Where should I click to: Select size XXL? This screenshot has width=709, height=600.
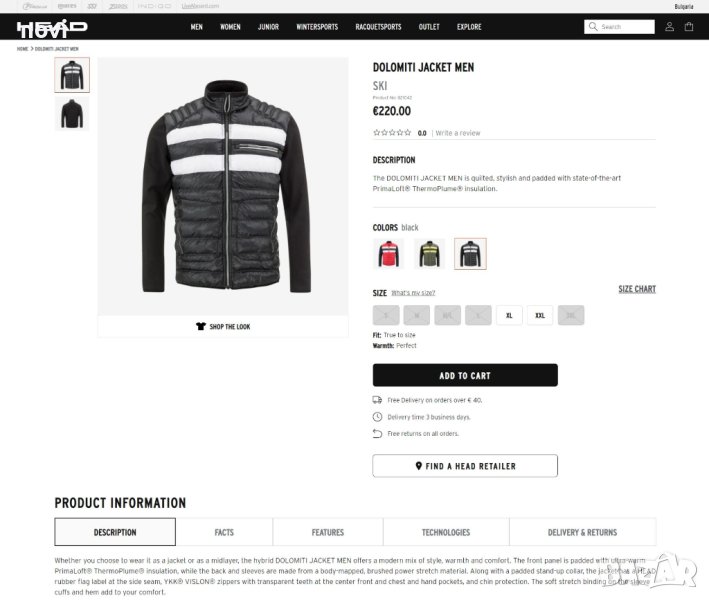(540, 315)
